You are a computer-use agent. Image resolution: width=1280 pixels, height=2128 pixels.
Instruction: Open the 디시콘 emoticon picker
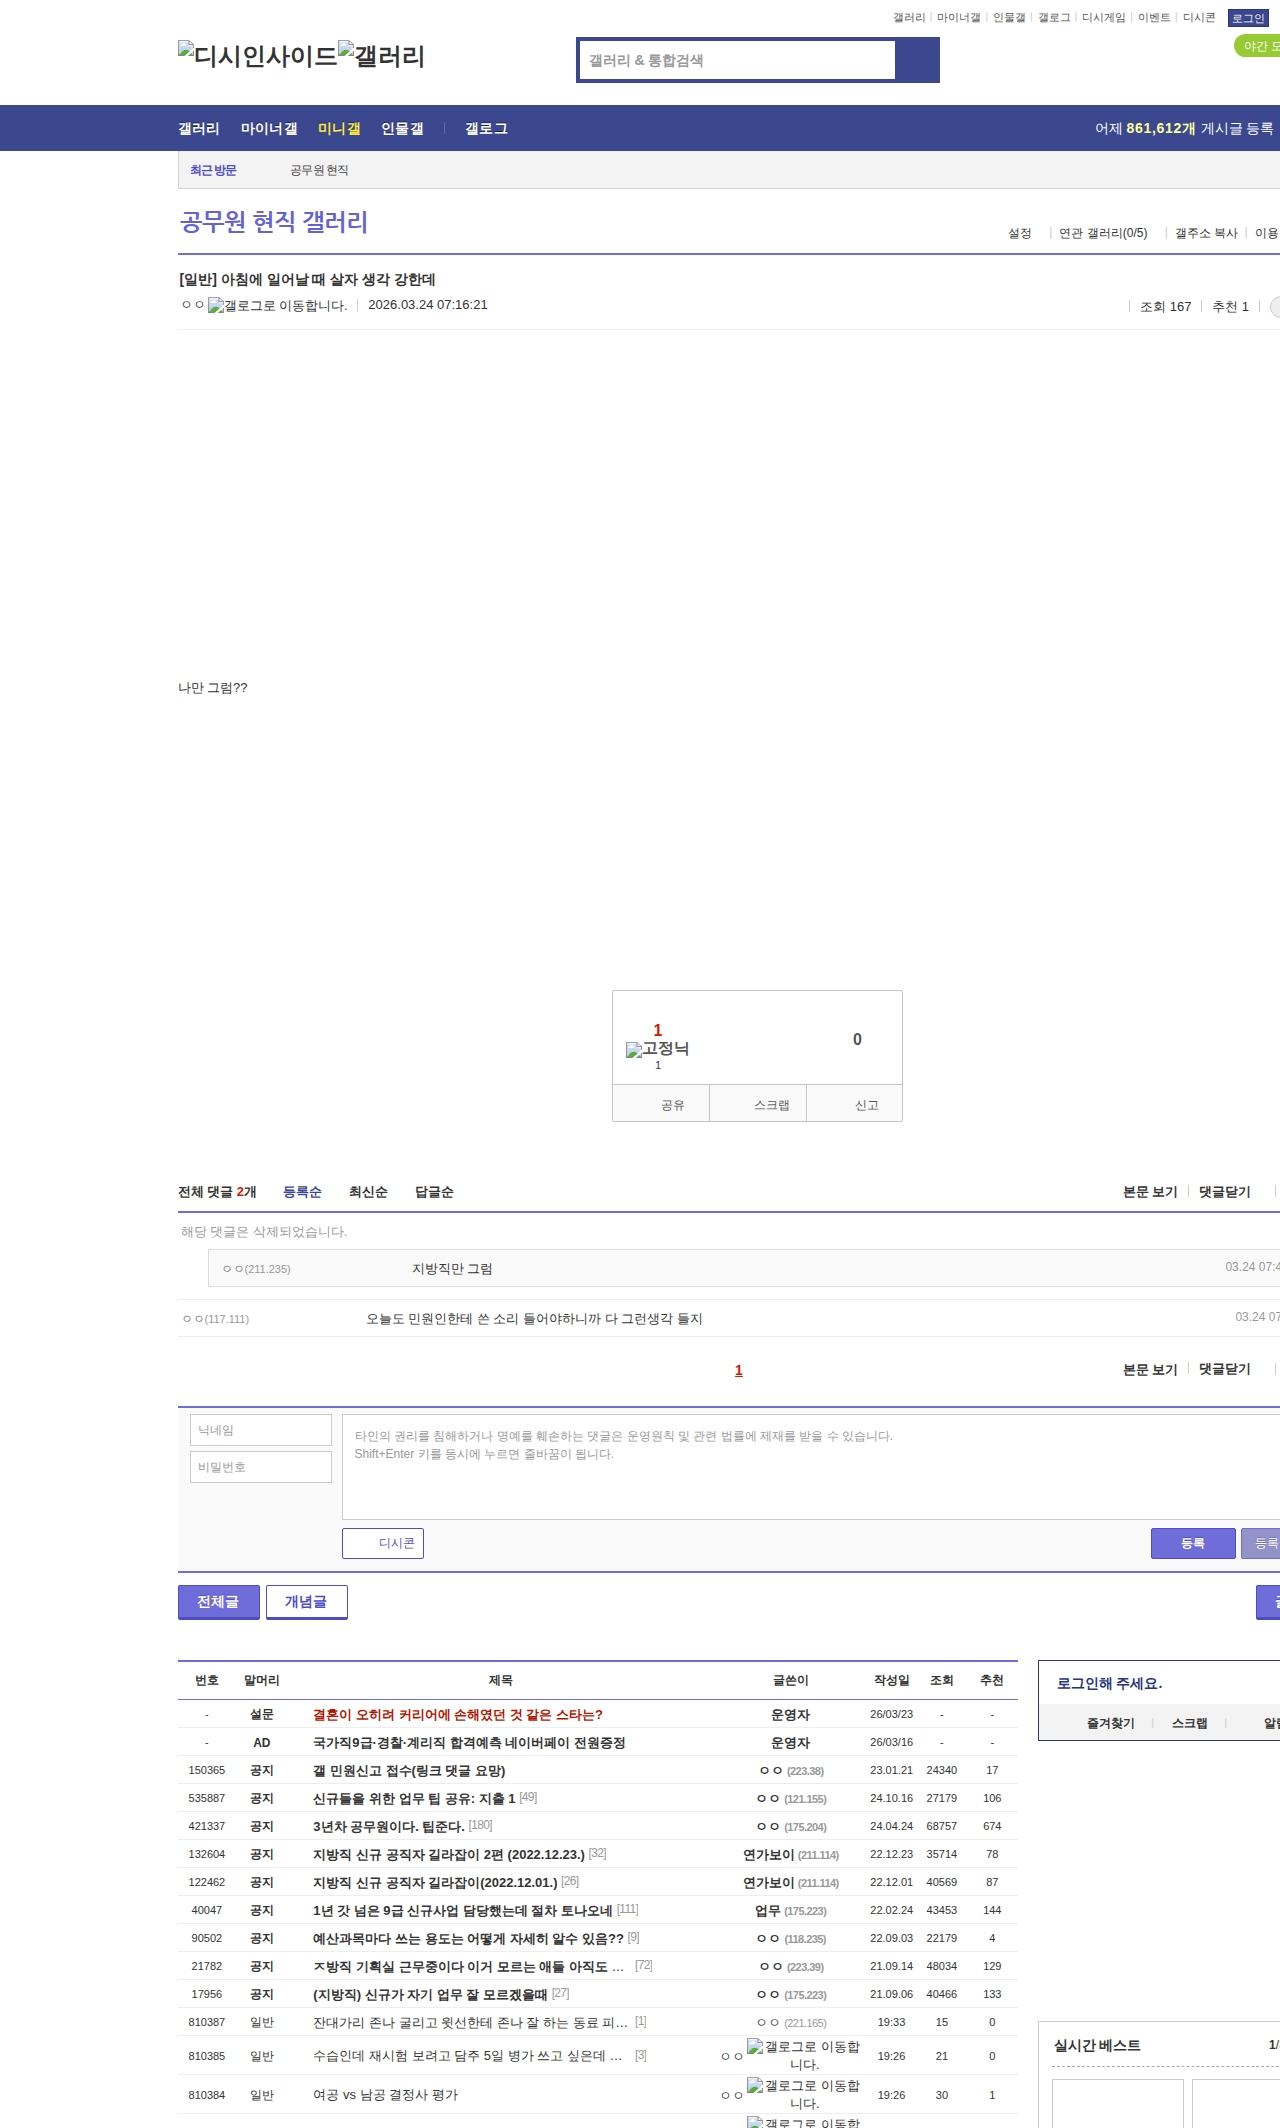(x=383, y=1543)
